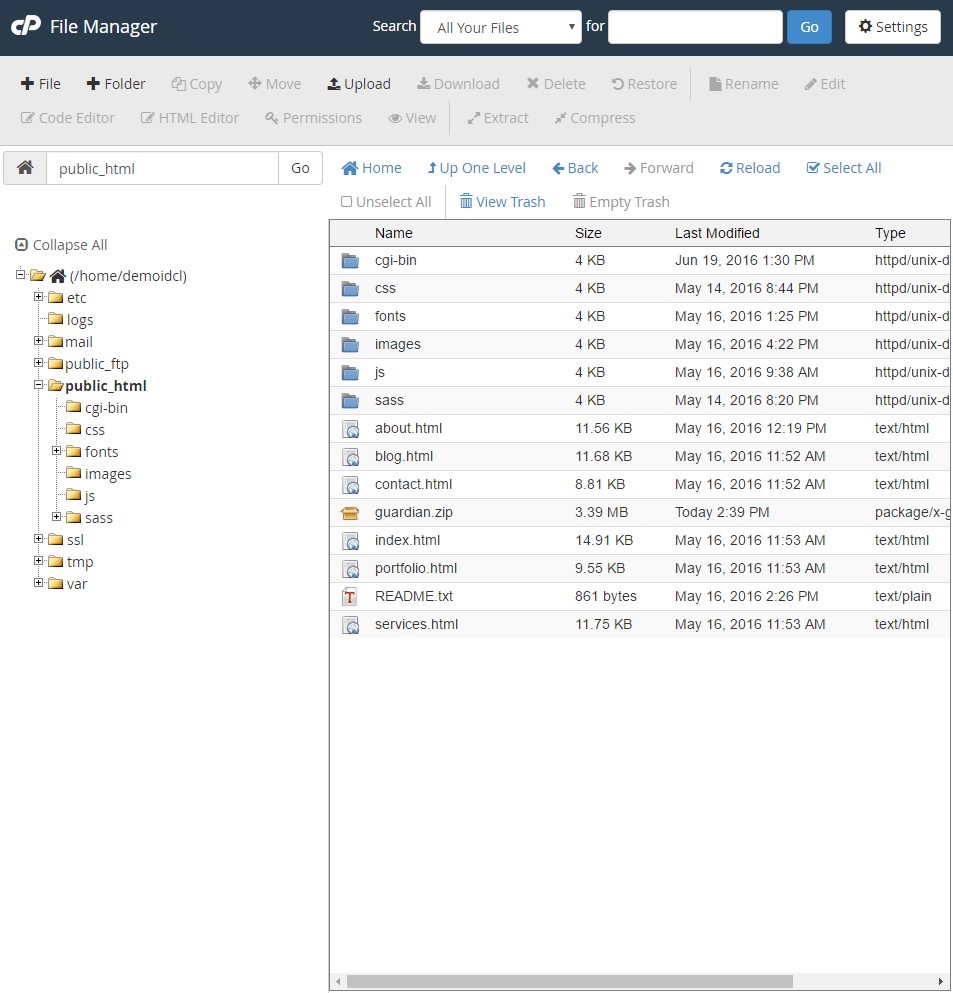Focus the search text field

point(695,27)
